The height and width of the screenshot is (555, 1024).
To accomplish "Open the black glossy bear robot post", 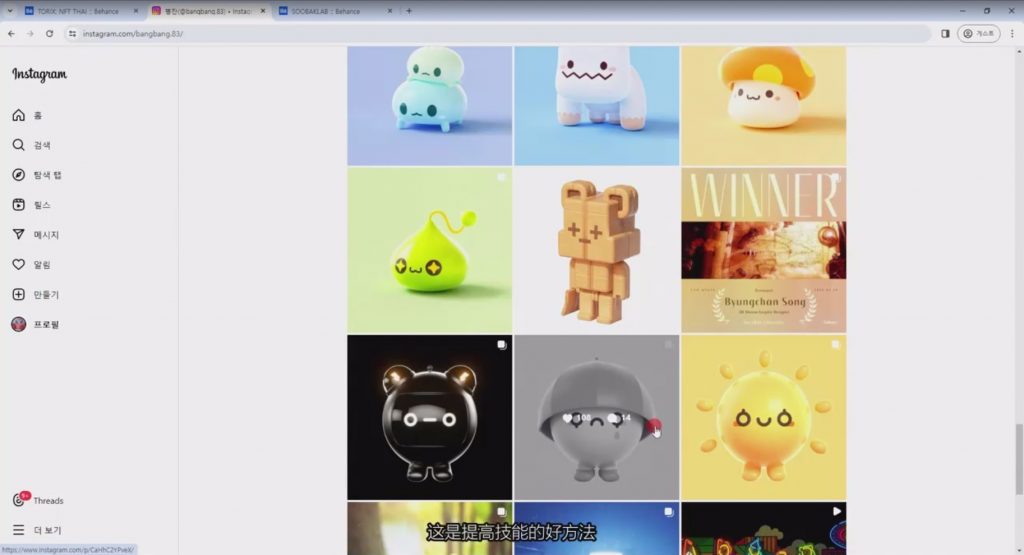I will click(x=430, y=417).
